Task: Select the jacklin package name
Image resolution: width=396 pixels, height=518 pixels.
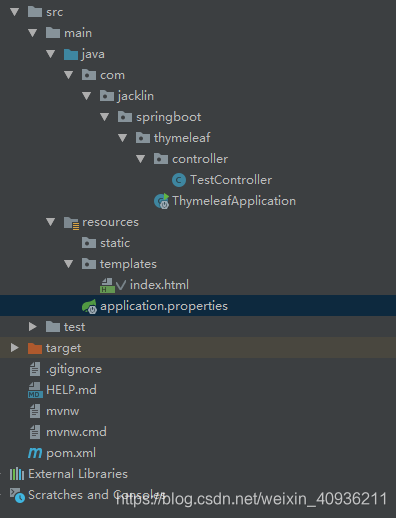Action: click(x=136, y=96)
